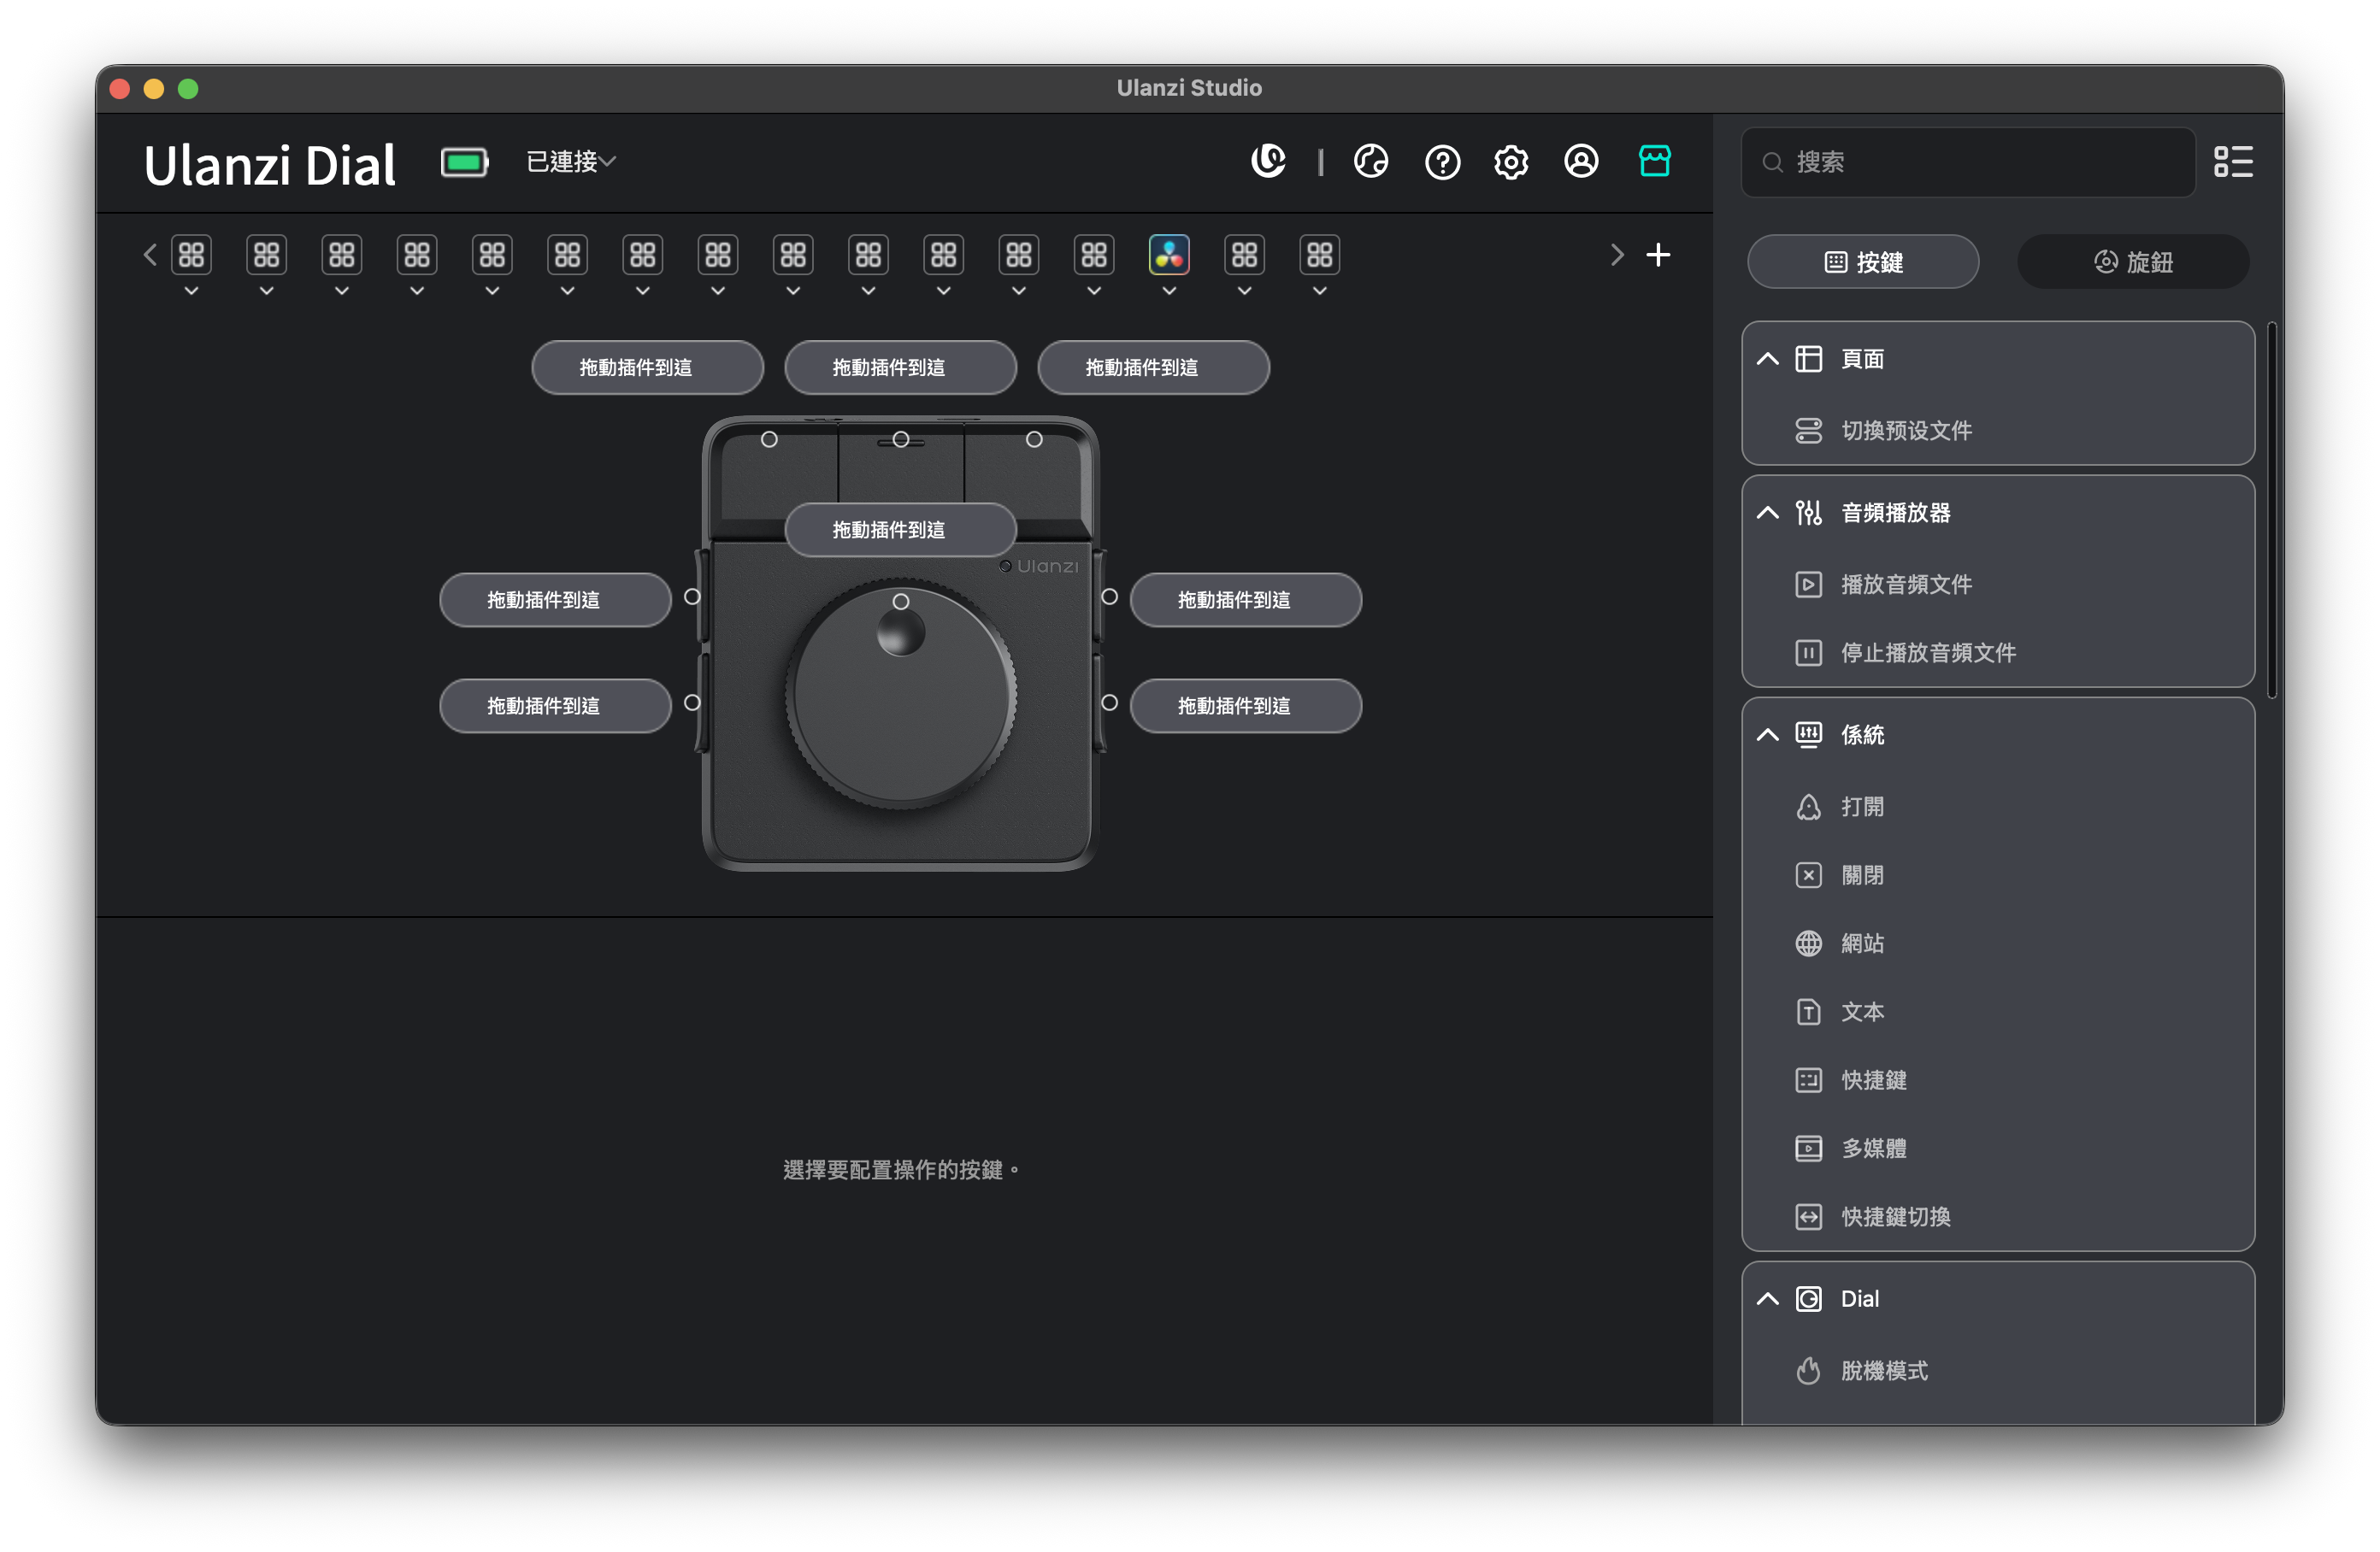2380x1552 pixels.
Task: Select the 拖動插件到這 slot overlapping the dial device
Action: [x=900, y=529]
